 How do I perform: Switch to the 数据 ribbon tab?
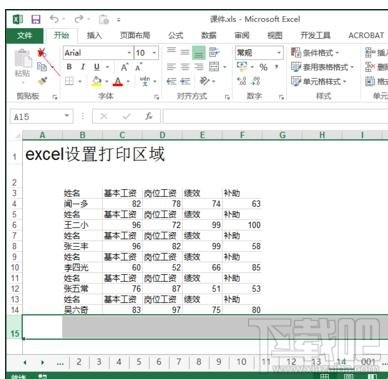(209, 35)
